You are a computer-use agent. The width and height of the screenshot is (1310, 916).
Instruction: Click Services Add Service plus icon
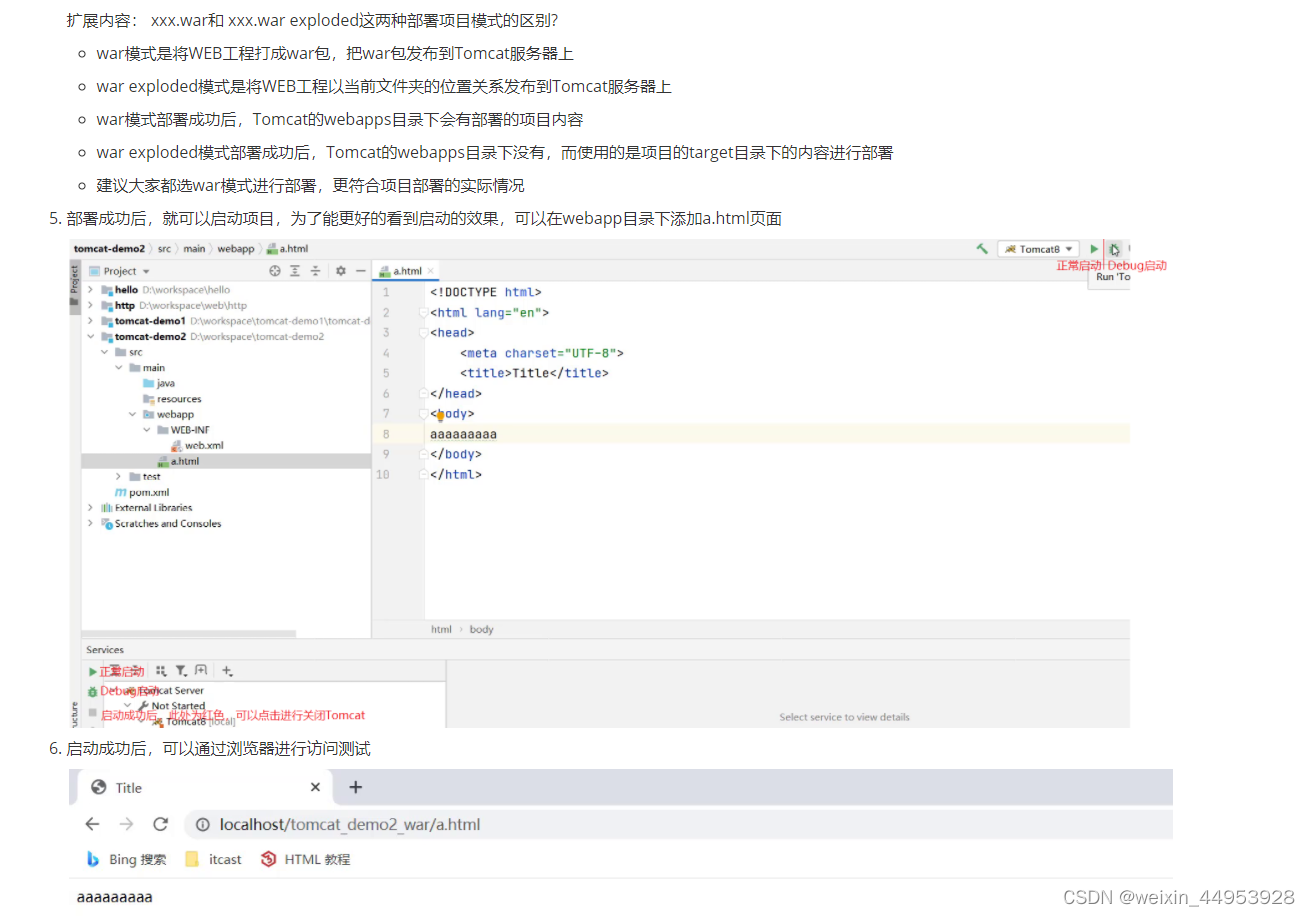(x=227, y=671)
